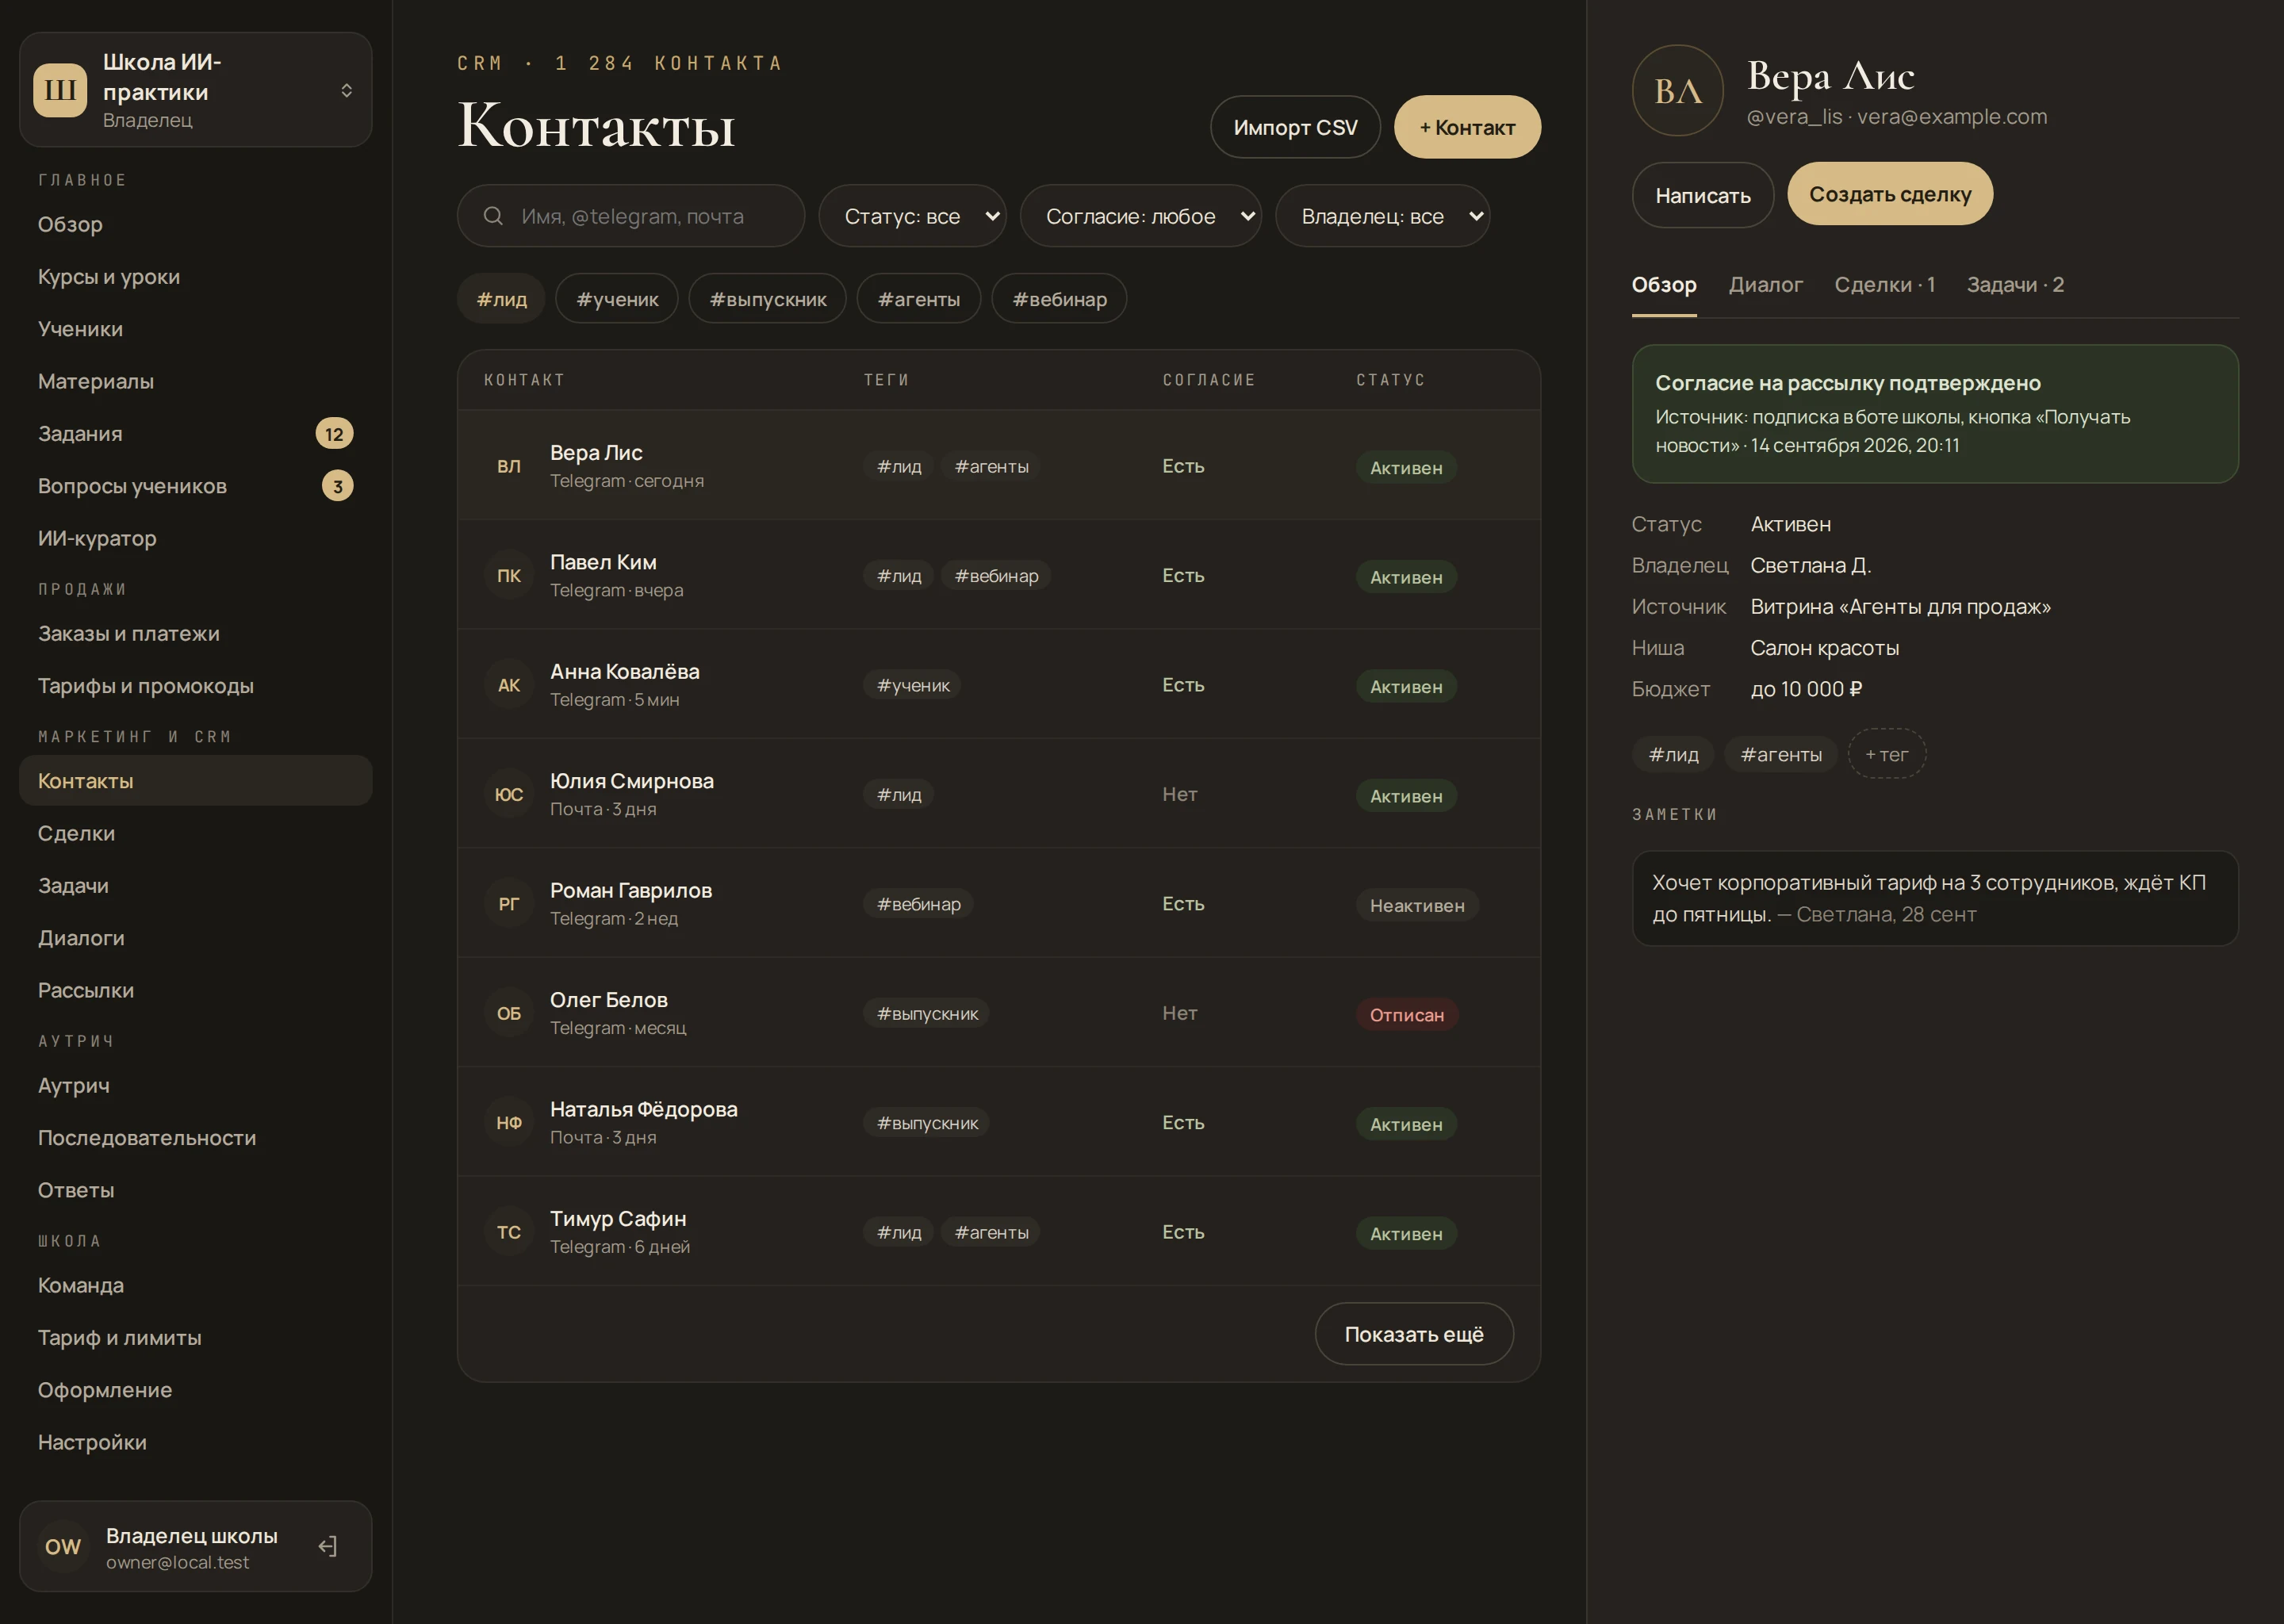Click the Неактивен status of Роман Гаврилов
Screen dimensions: 2284x1624
1417,905
